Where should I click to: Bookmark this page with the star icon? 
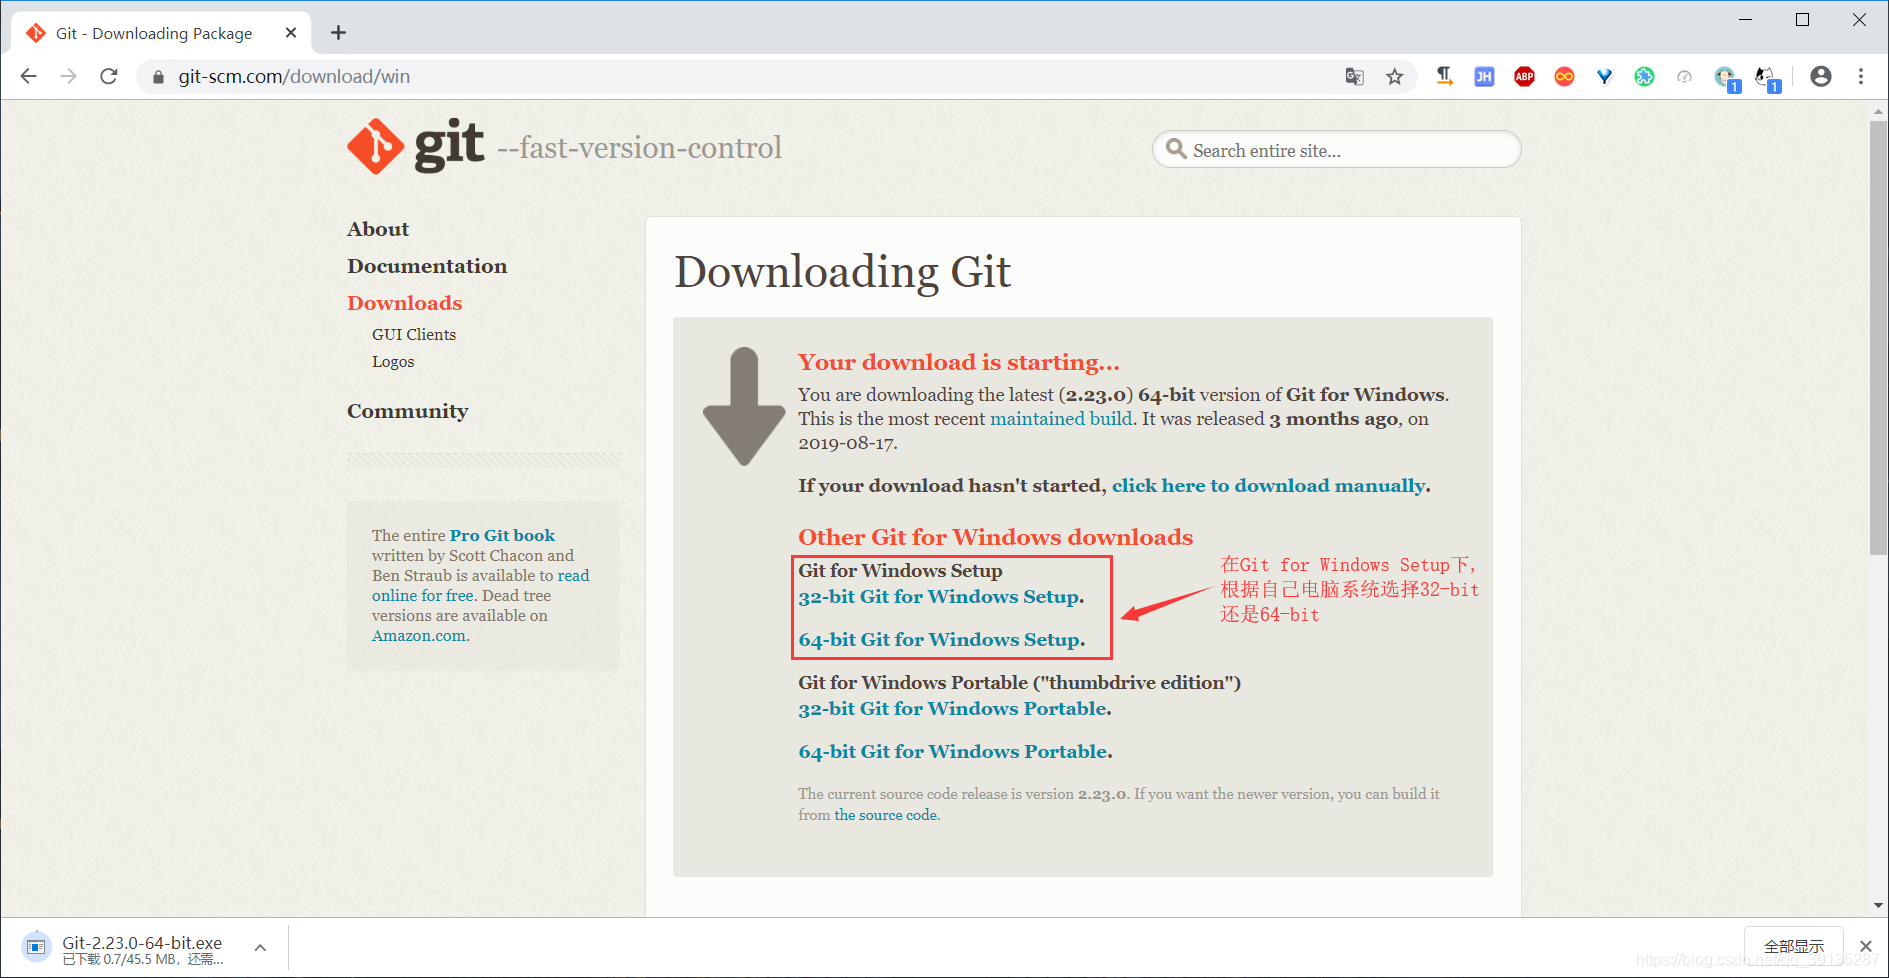click(x=1394, y=77)
